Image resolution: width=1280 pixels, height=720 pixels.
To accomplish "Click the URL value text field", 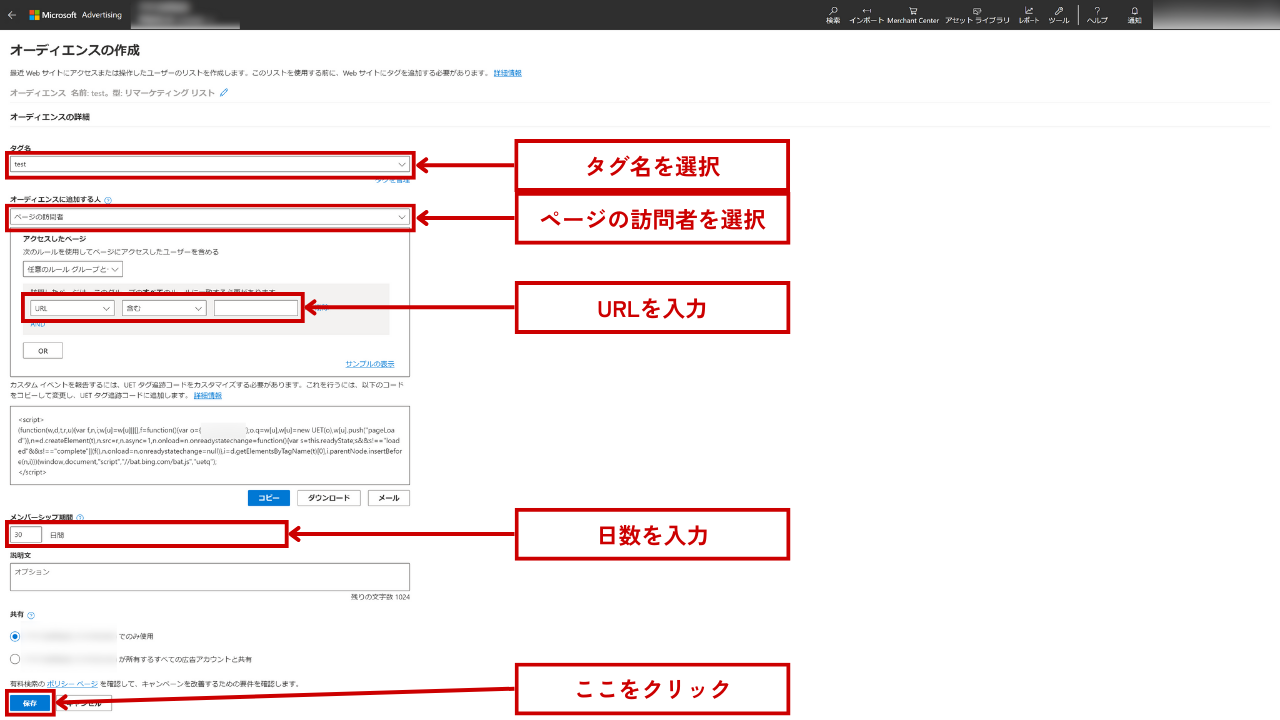I will [x=256, y=309].
